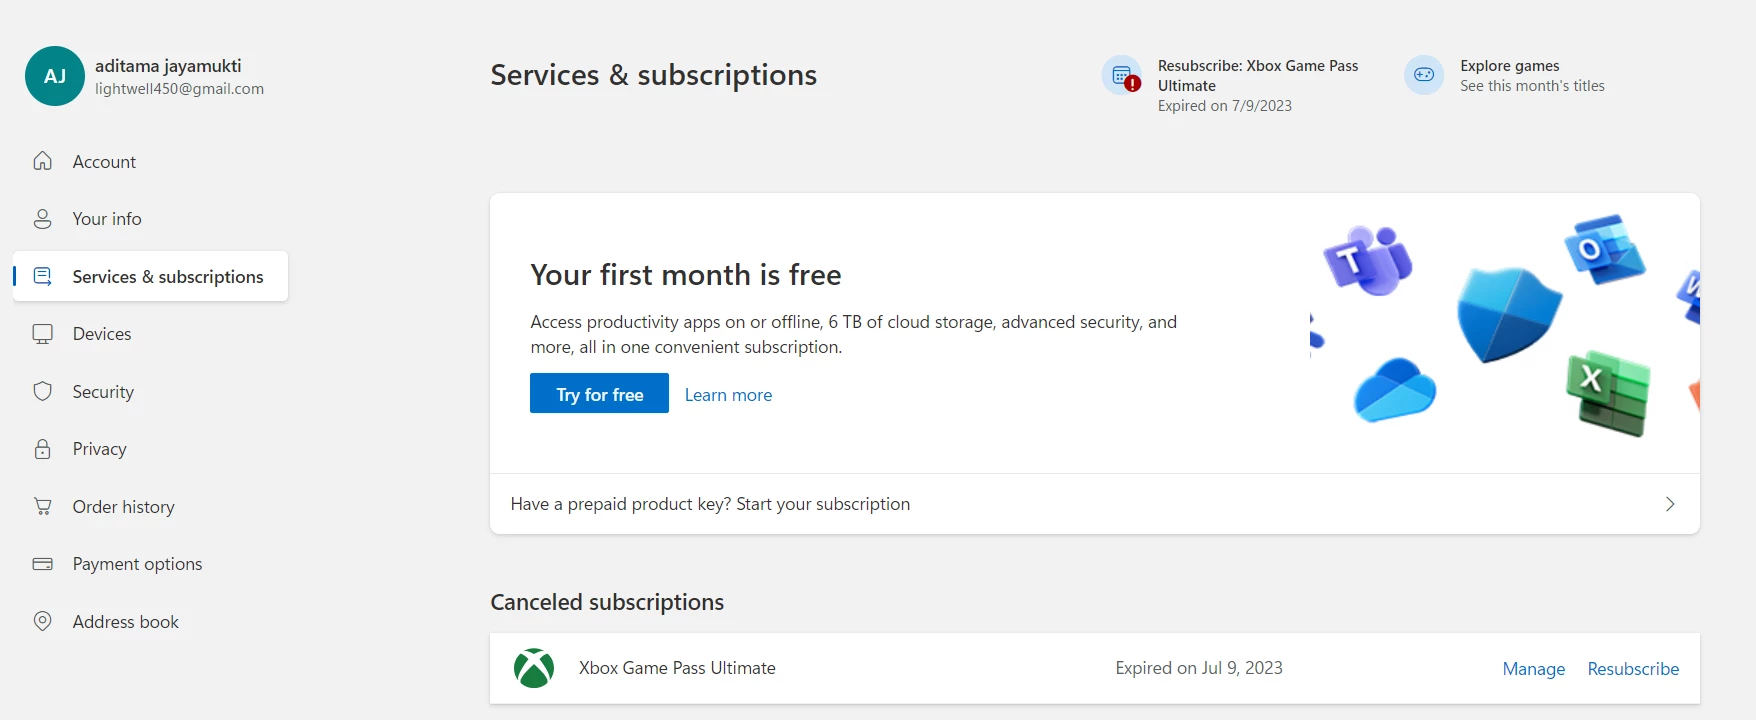Click the AJ profile avatar

pyautogui.click(x=55, y=76)
